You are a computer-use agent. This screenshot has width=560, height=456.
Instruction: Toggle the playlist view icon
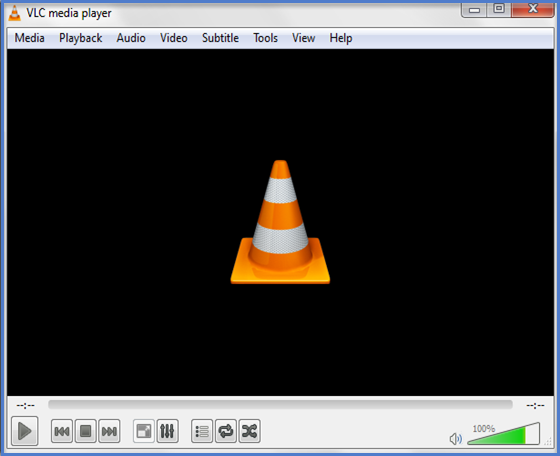click(x=202, y=431)
